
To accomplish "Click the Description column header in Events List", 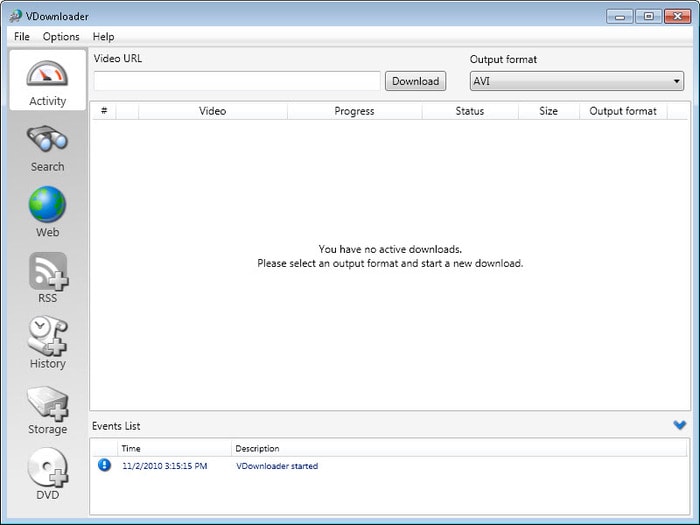I will click(x=459, y=448).
